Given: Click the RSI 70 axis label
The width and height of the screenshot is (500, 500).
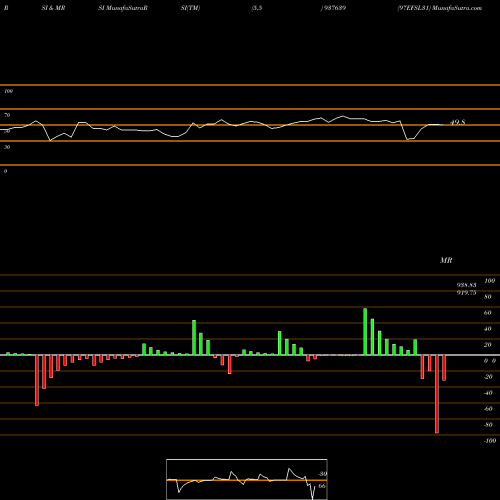Looking at the screenshot, I should (x=7, y=115).
